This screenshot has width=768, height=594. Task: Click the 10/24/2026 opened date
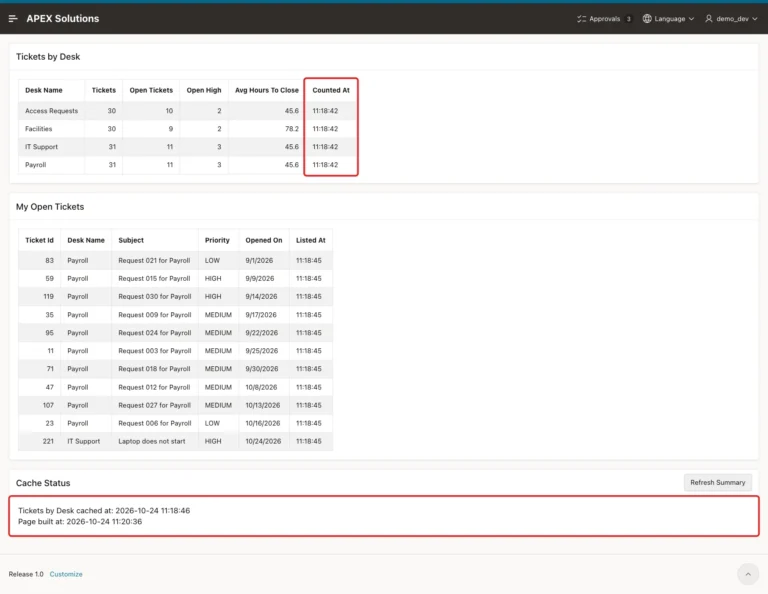pos(263,441)
